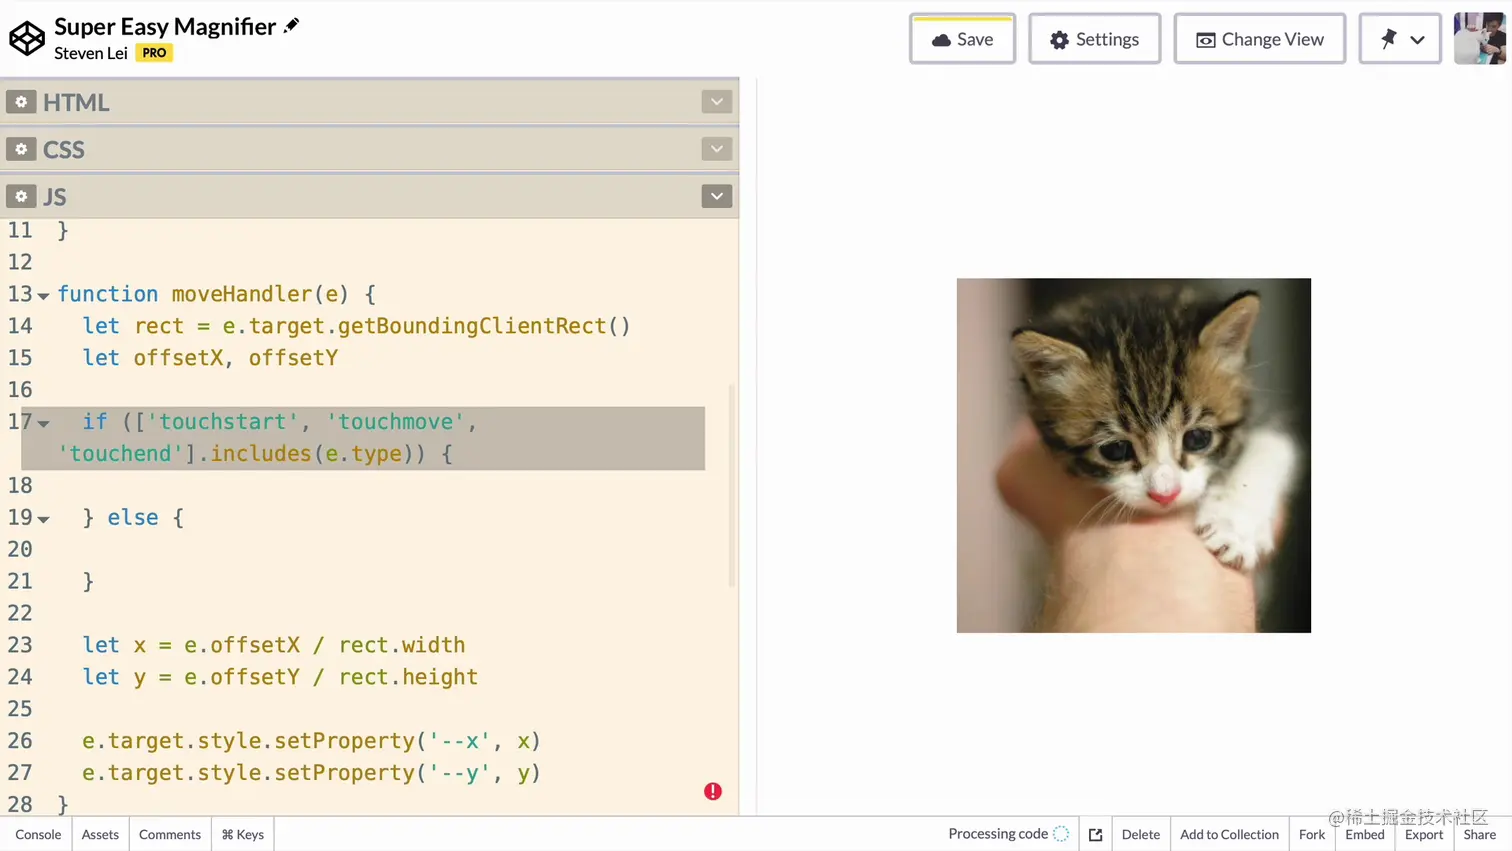1512x851 pixels.
Task: Open the Assets tab
Action: point(100,834)
